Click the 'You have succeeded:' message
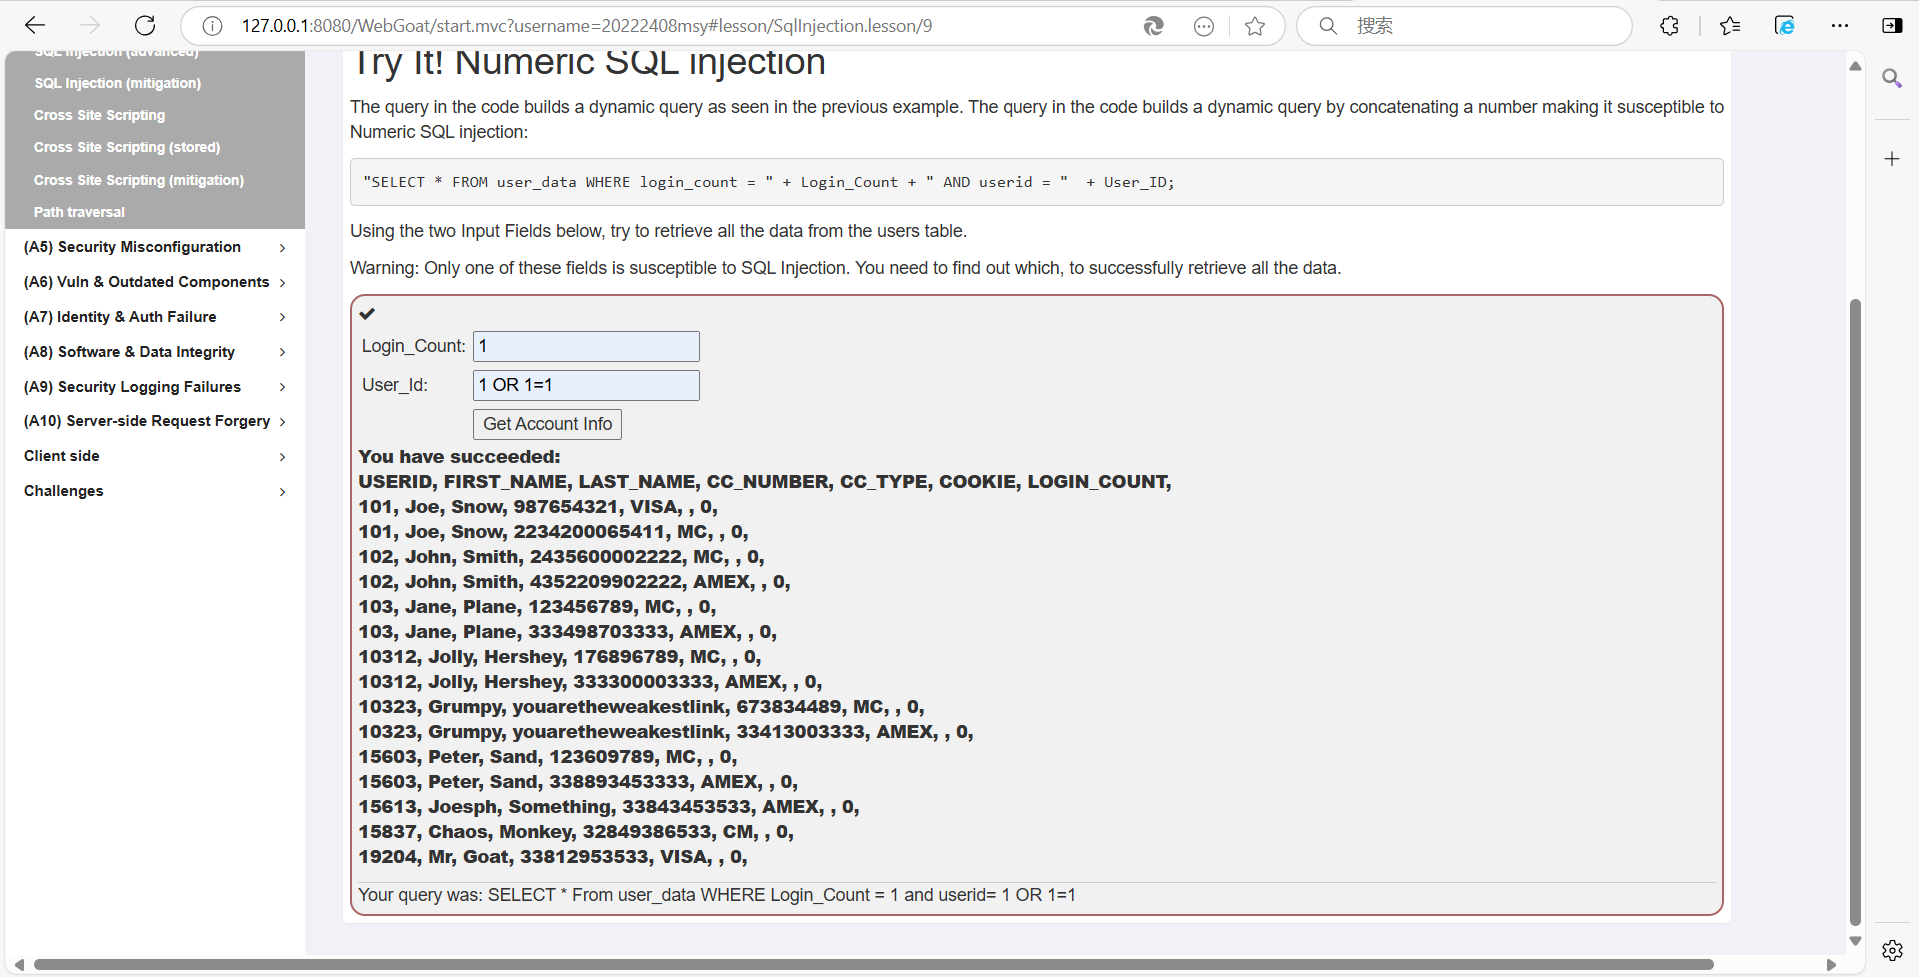The image size is (1919, 977). click(460, 457)
